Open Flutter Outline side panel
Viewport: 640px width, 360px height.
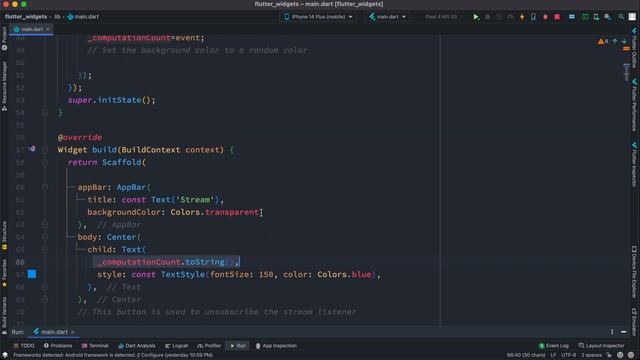[634, 48]
